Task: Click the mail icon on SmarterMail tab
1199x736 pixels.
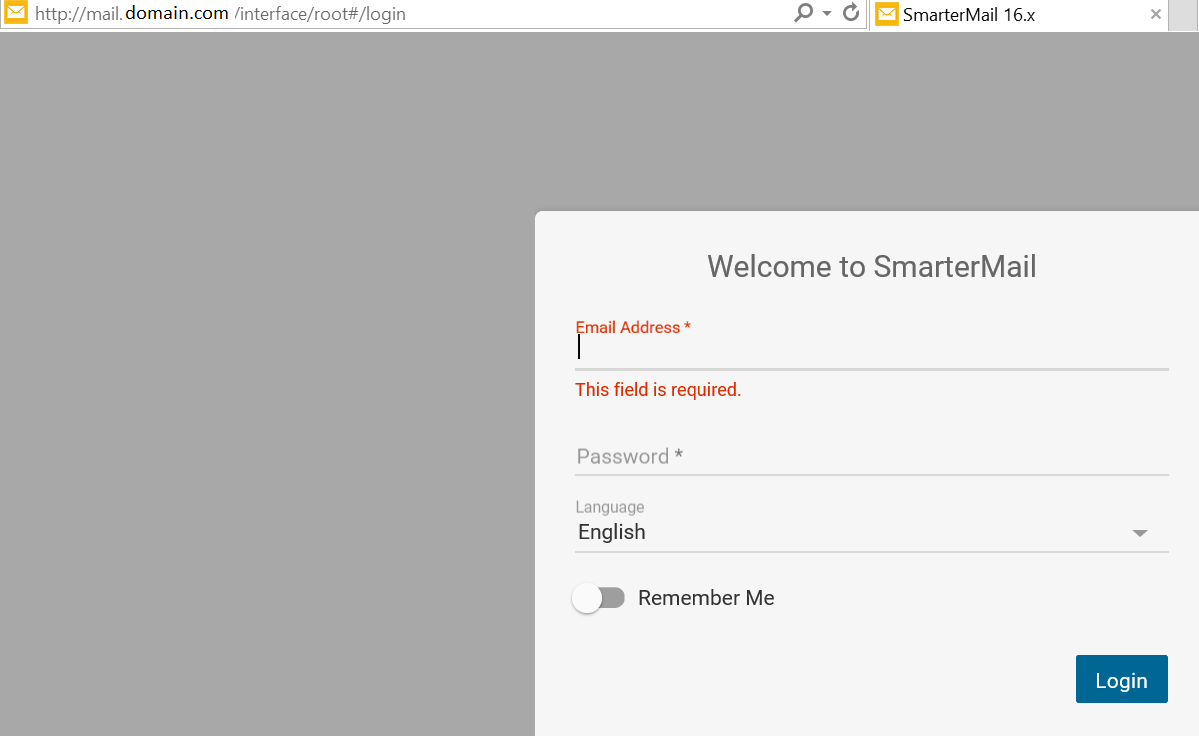Action: click(x=886, y=14)
